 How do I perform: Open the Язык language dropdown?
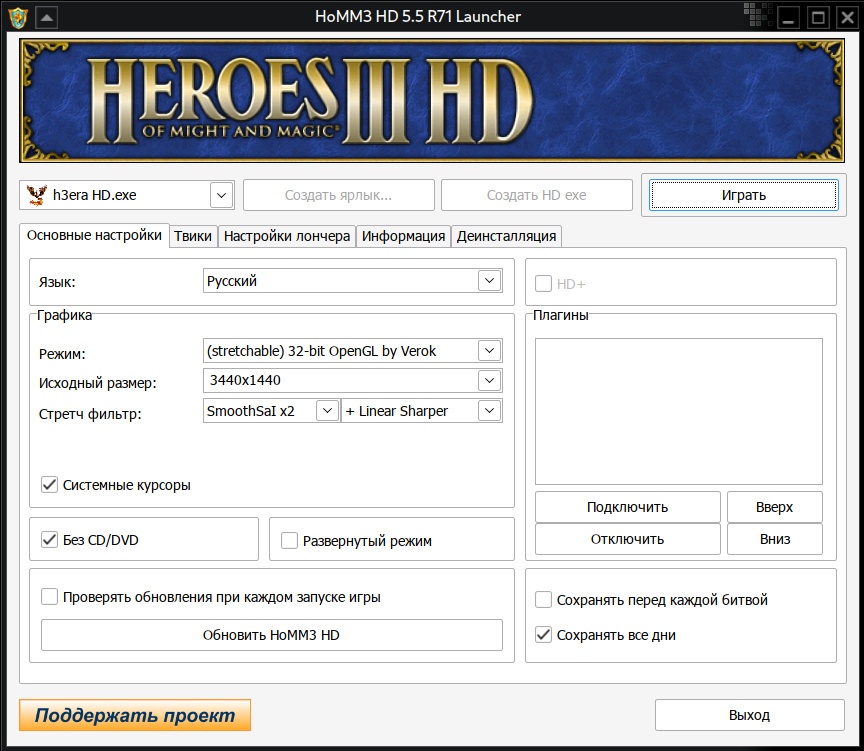coord(489,281)
